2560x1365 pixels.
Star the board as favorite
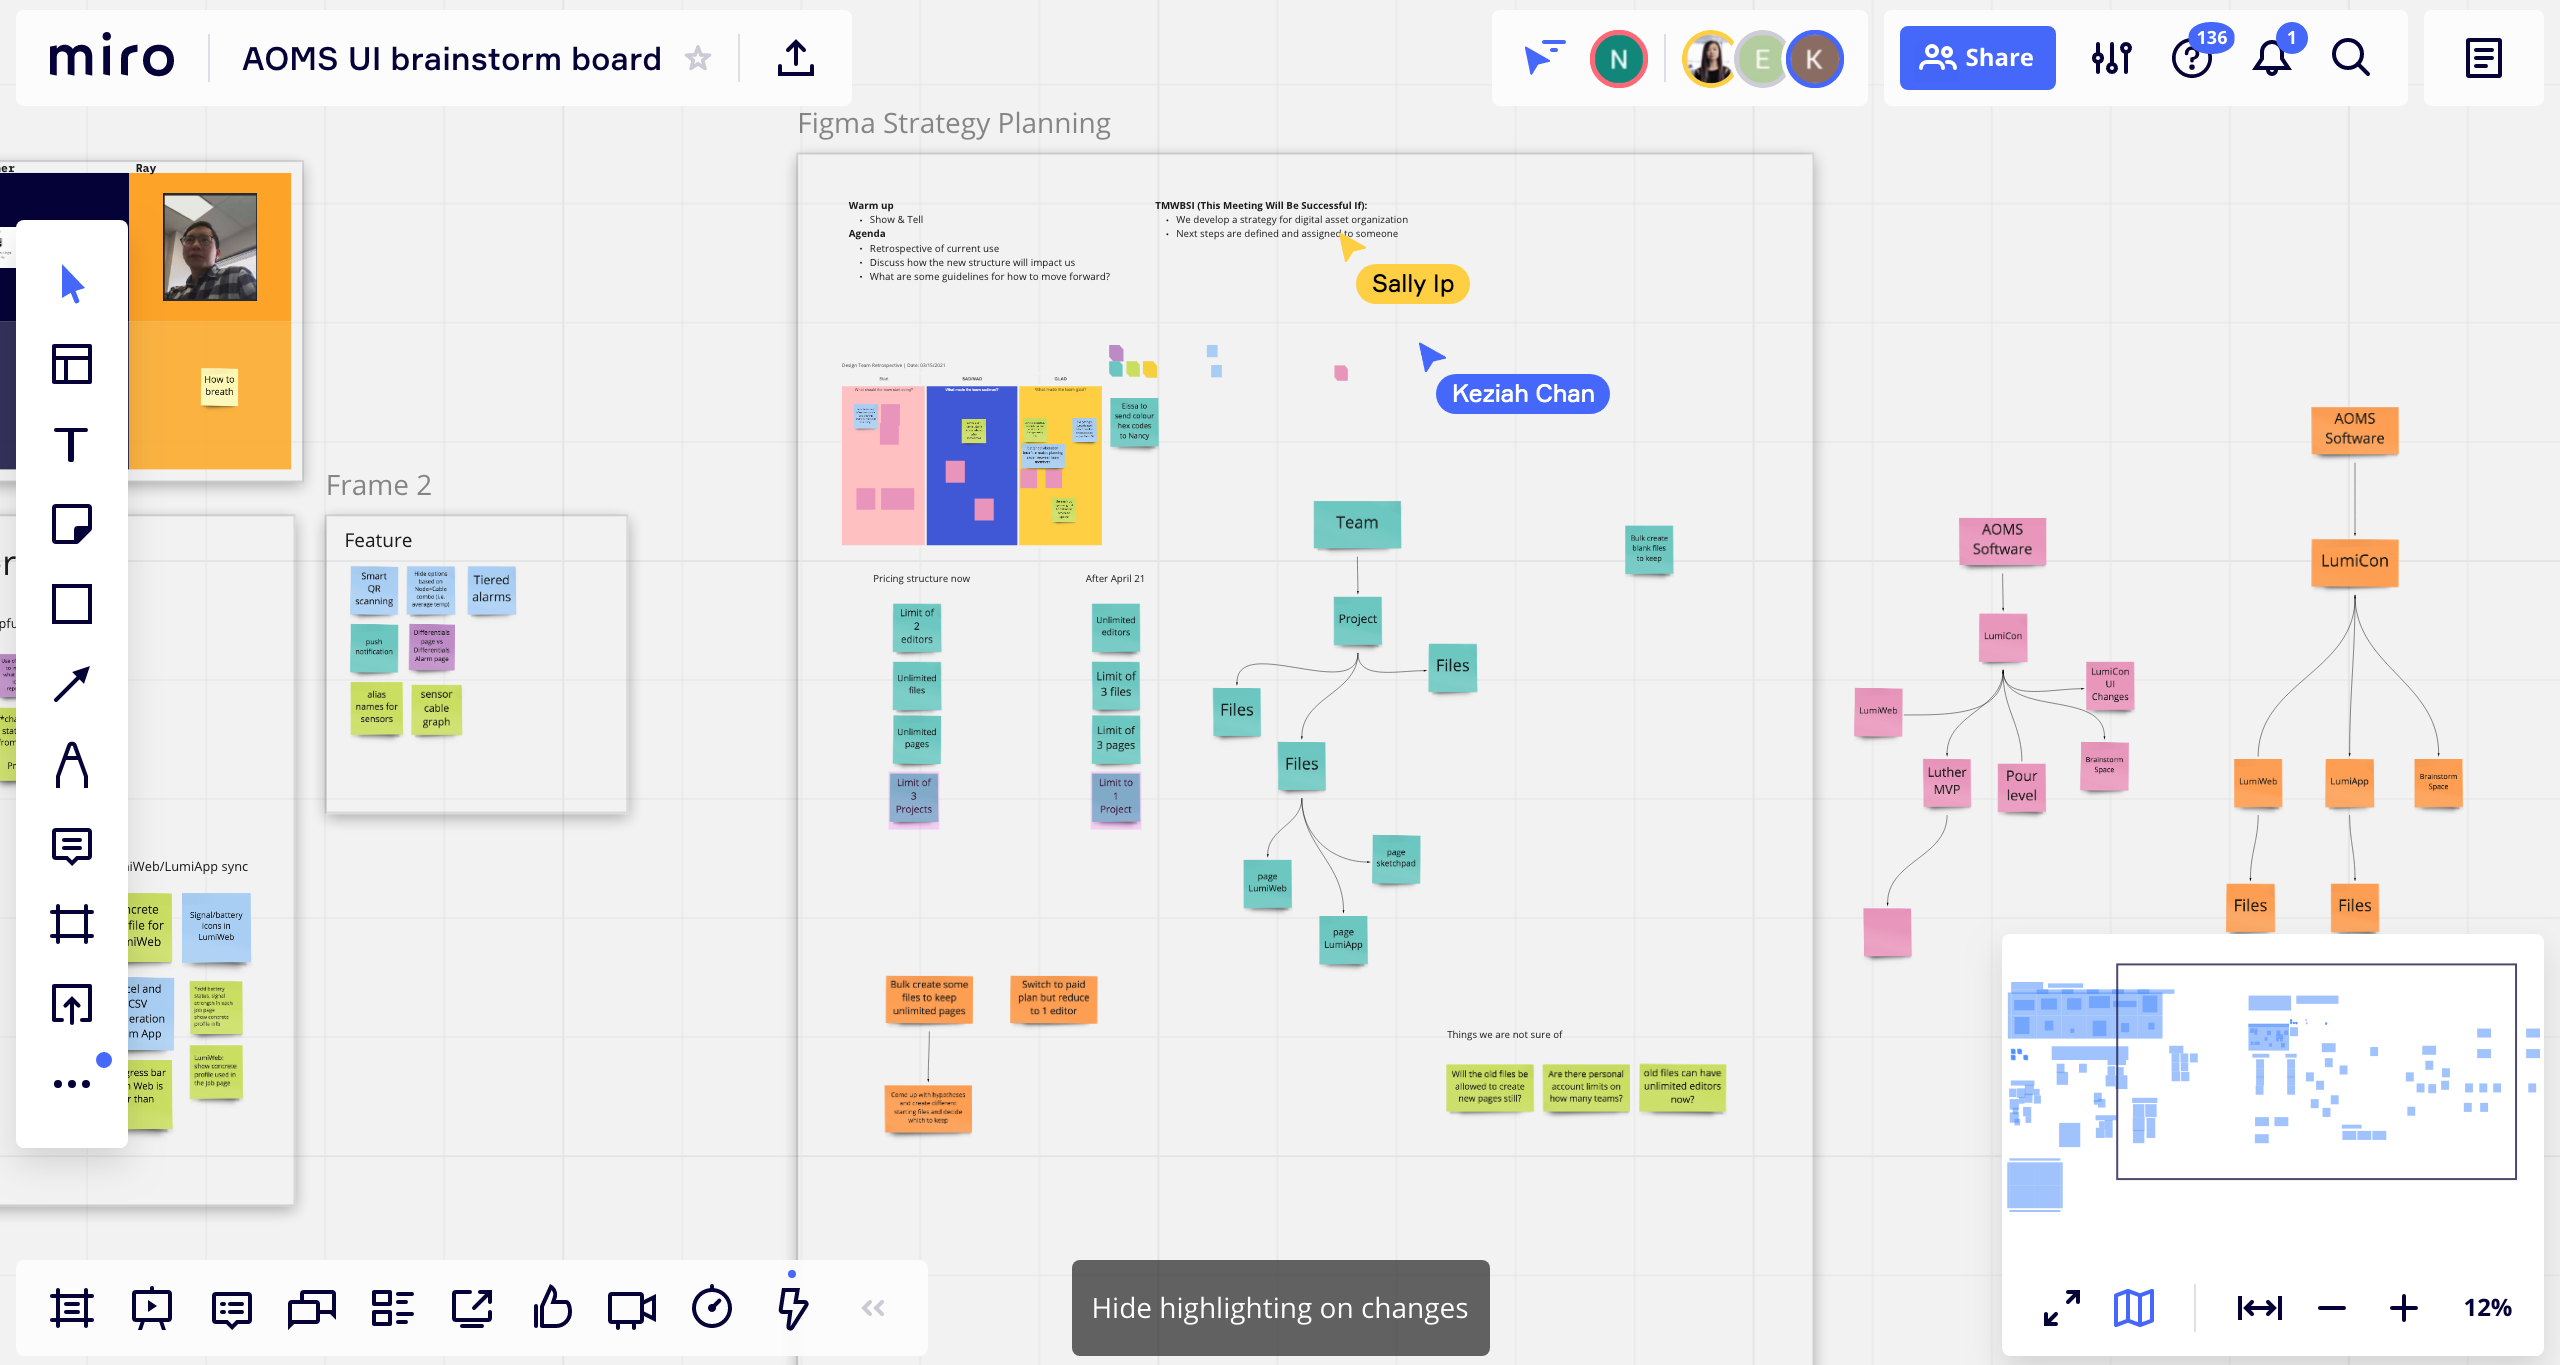click(x=698, y=58)
